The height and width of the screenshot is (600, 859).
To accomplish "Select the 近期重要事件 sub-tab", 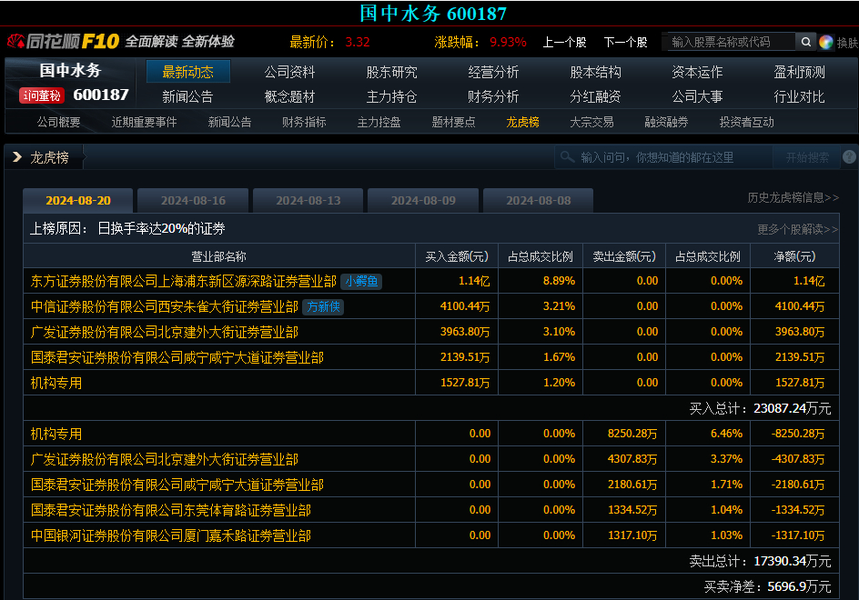I will tap(144, 122).
